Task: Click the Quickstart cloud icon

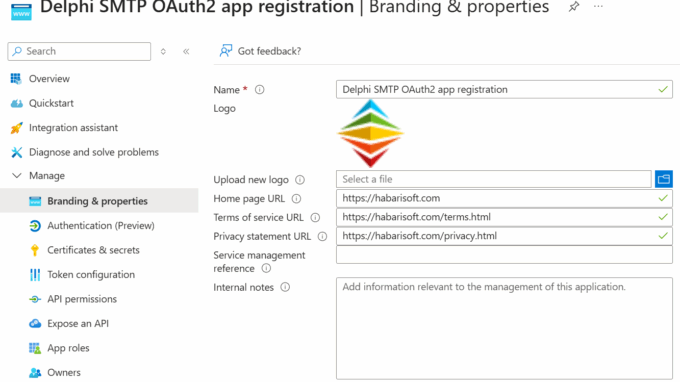Action: (16, 103)
